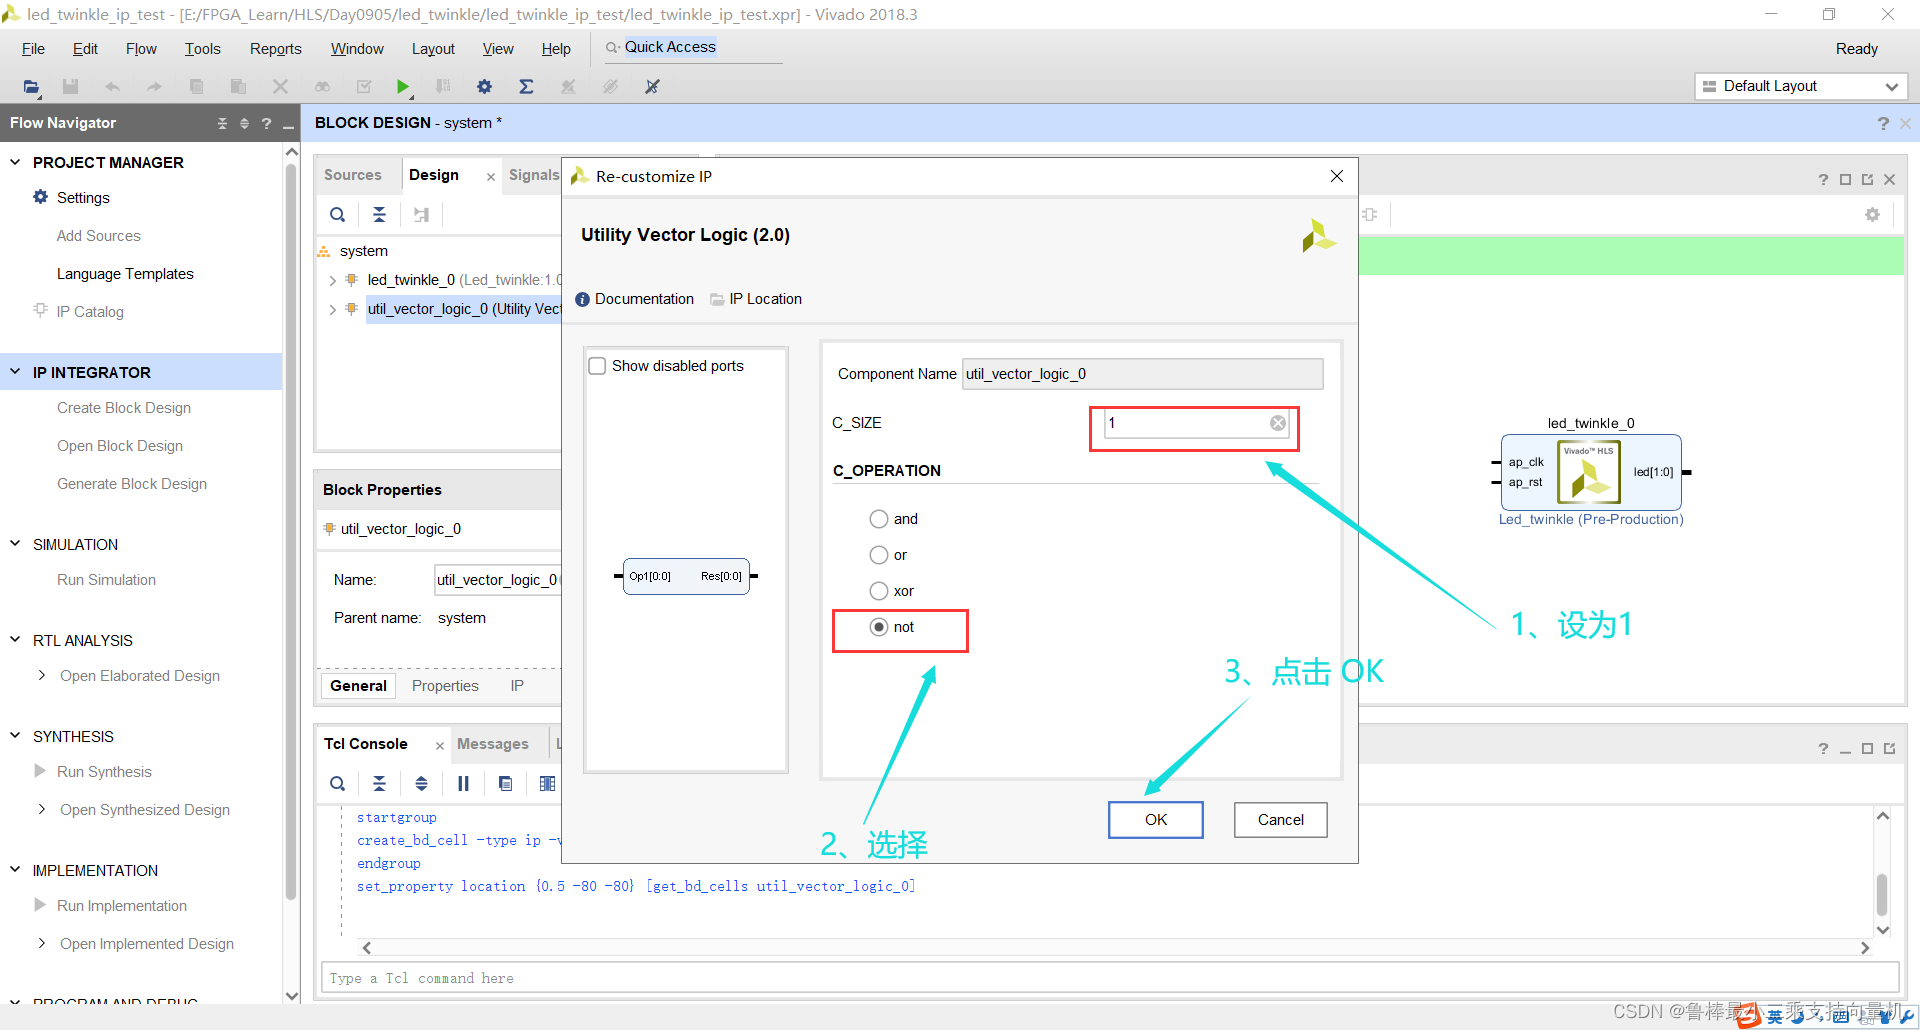The width and height of the screenshot is (1920, 1030).
Task: Select the 'or' operation radio button
Action: (x=879, y=555)
